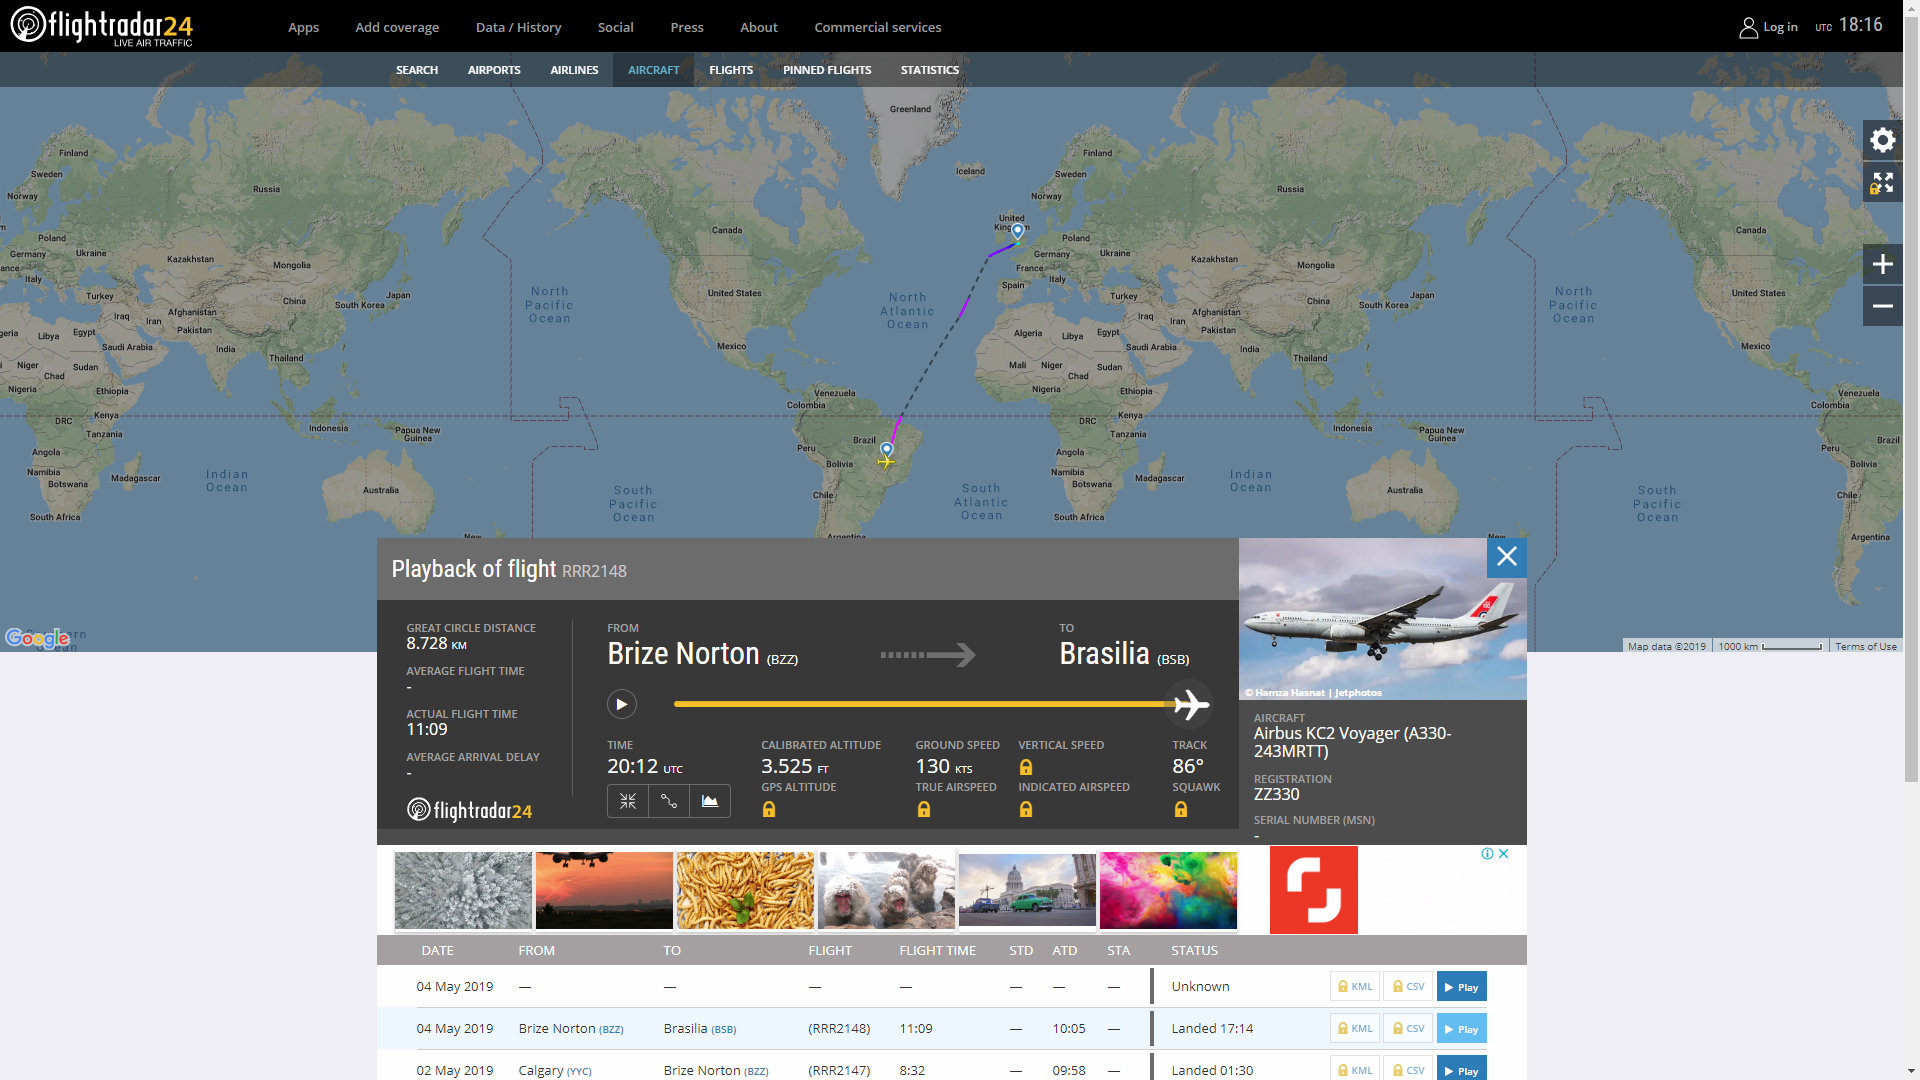Click the GPS Altitude lock icon
Screen dimensions: 1920x1080
[769, 810]
